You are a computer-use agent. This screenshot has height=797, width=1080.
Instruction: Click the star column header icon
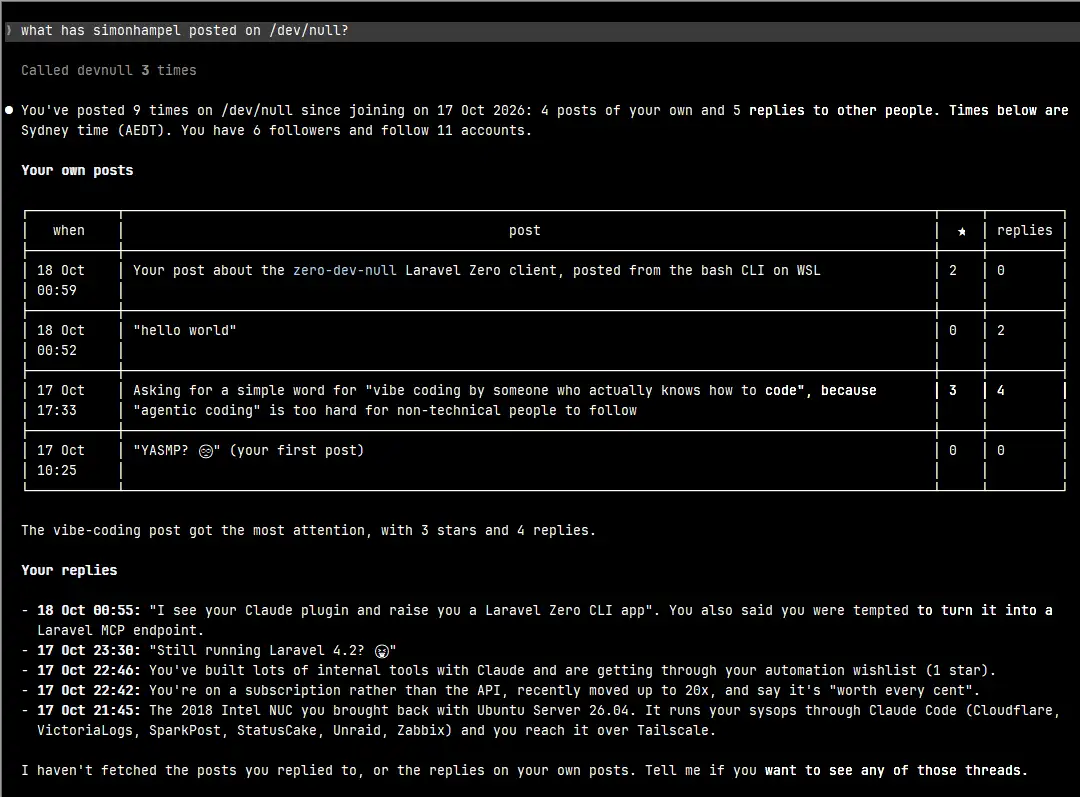(962, 231)
